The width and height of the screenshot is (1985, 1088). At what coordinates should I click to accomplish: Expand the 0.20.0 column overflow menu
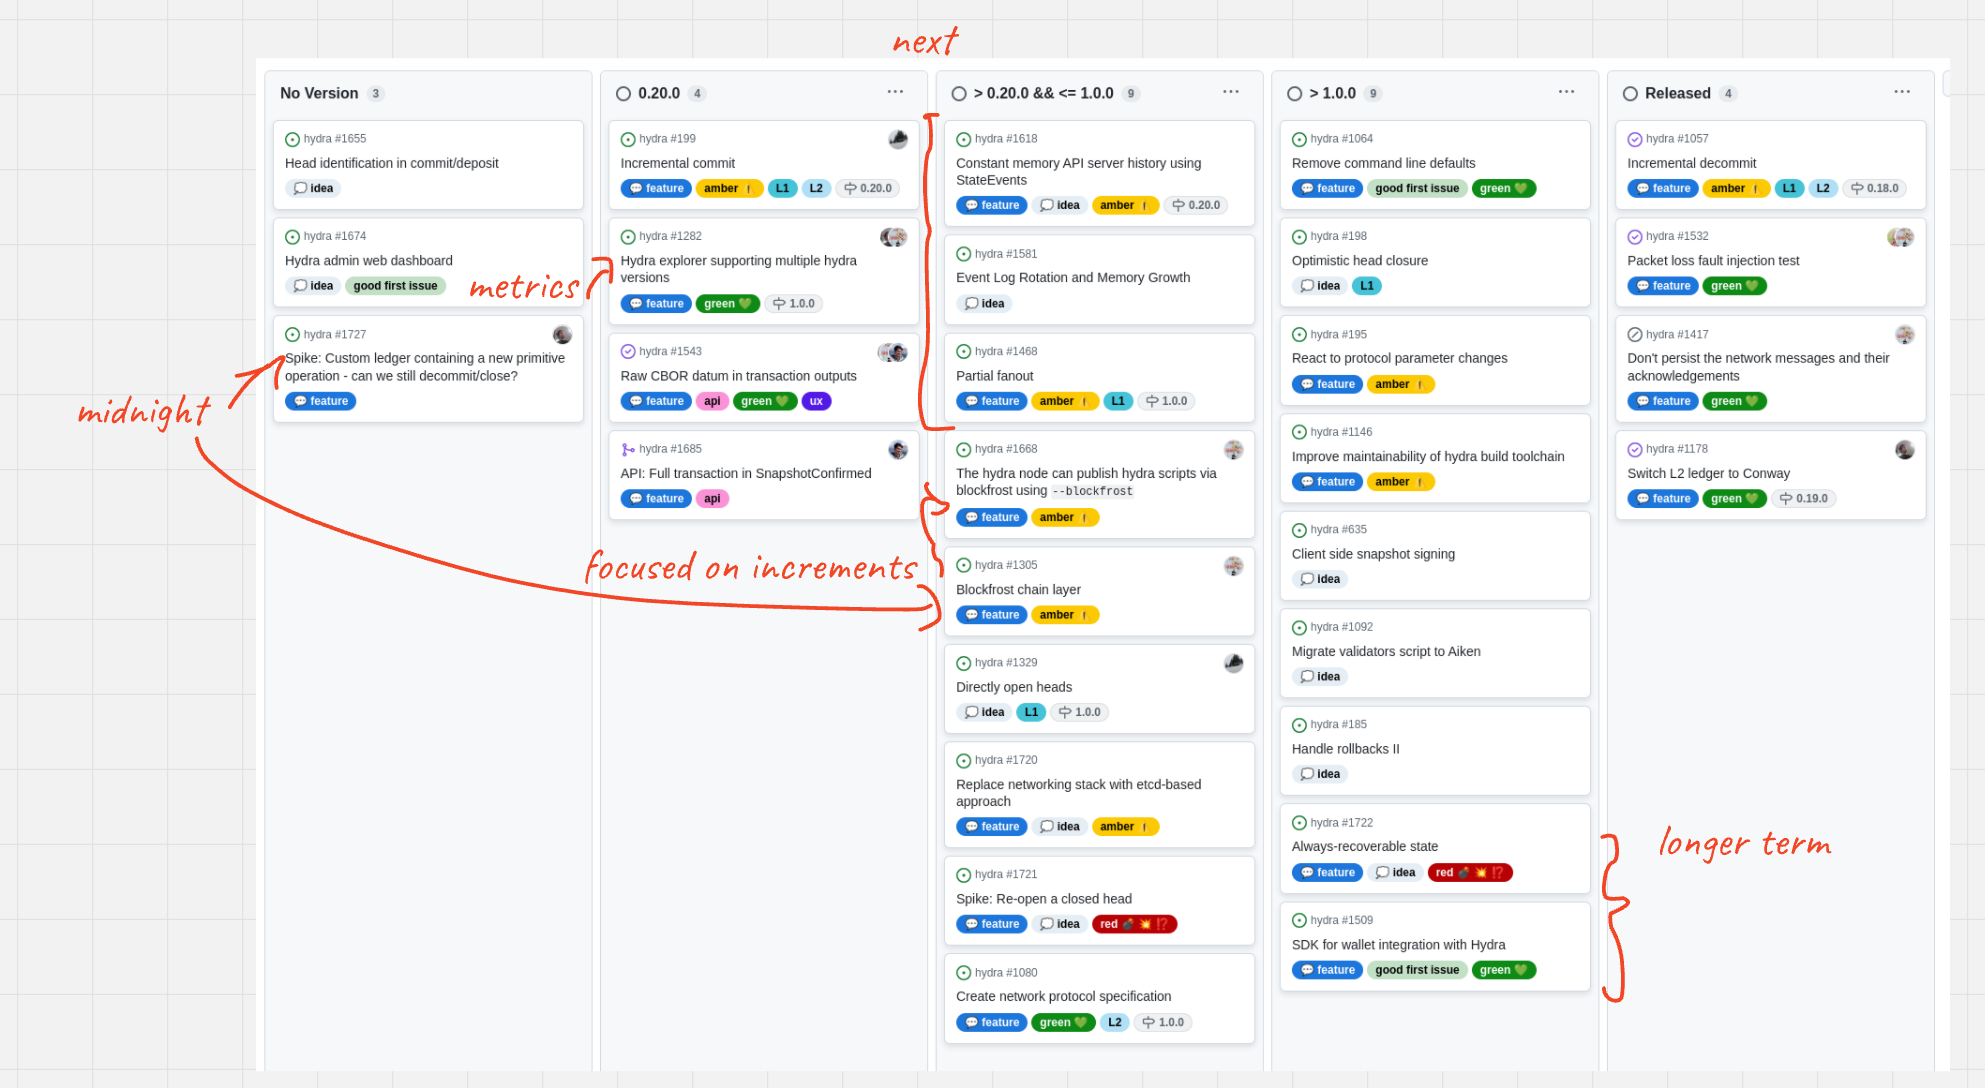(895, 92)
